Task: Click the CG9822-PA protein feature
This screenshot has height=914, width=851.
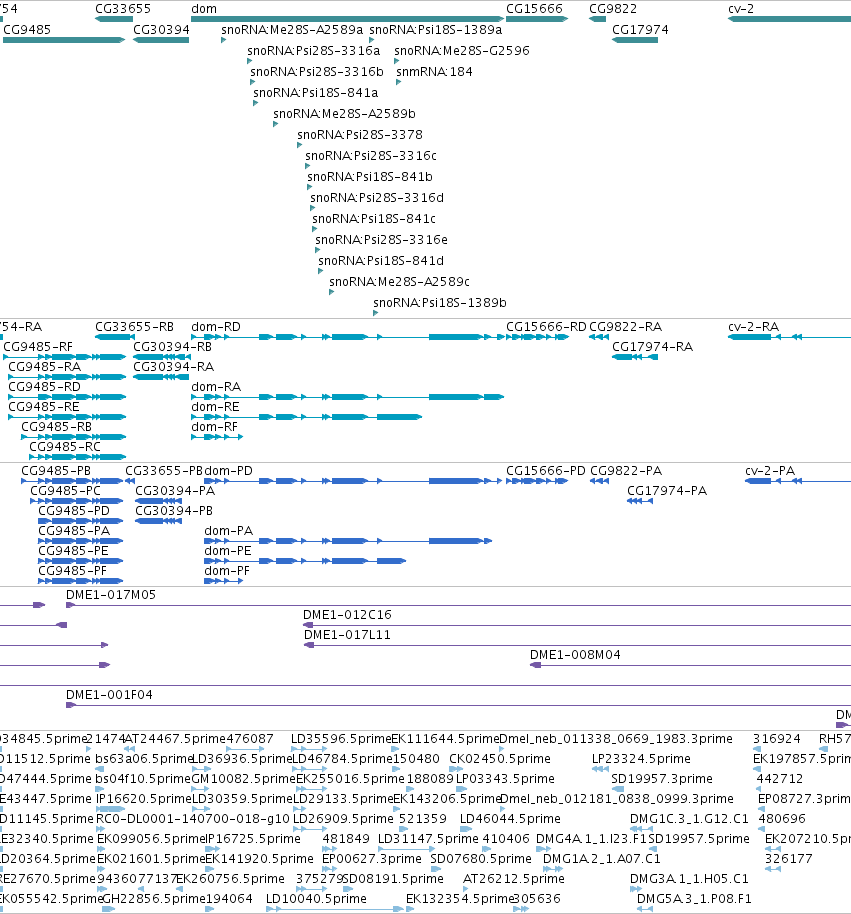Action: pos(599,481)
